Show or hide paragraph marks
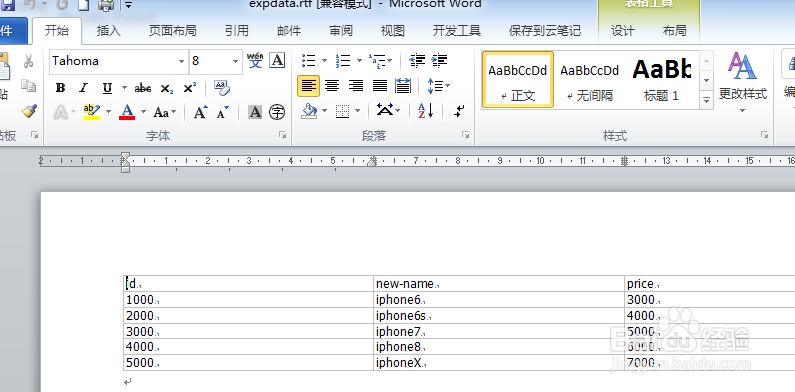Viewport: 795px width, 392px height. [459, 111]
